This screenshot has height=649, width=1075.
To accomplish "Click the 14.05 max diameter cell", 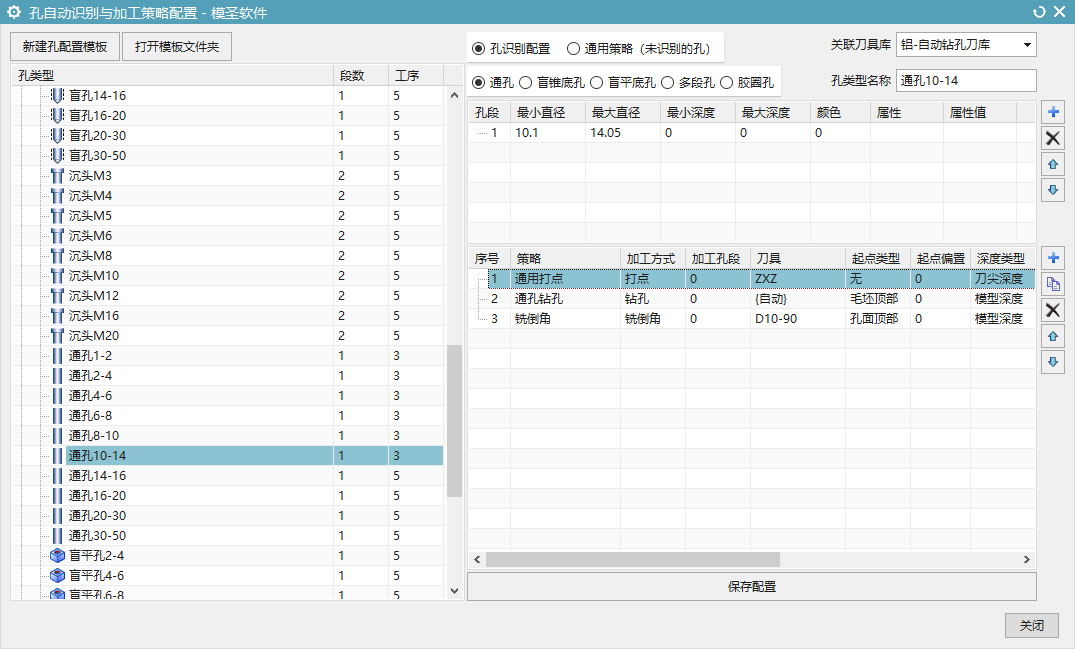I will click(623, 133).
